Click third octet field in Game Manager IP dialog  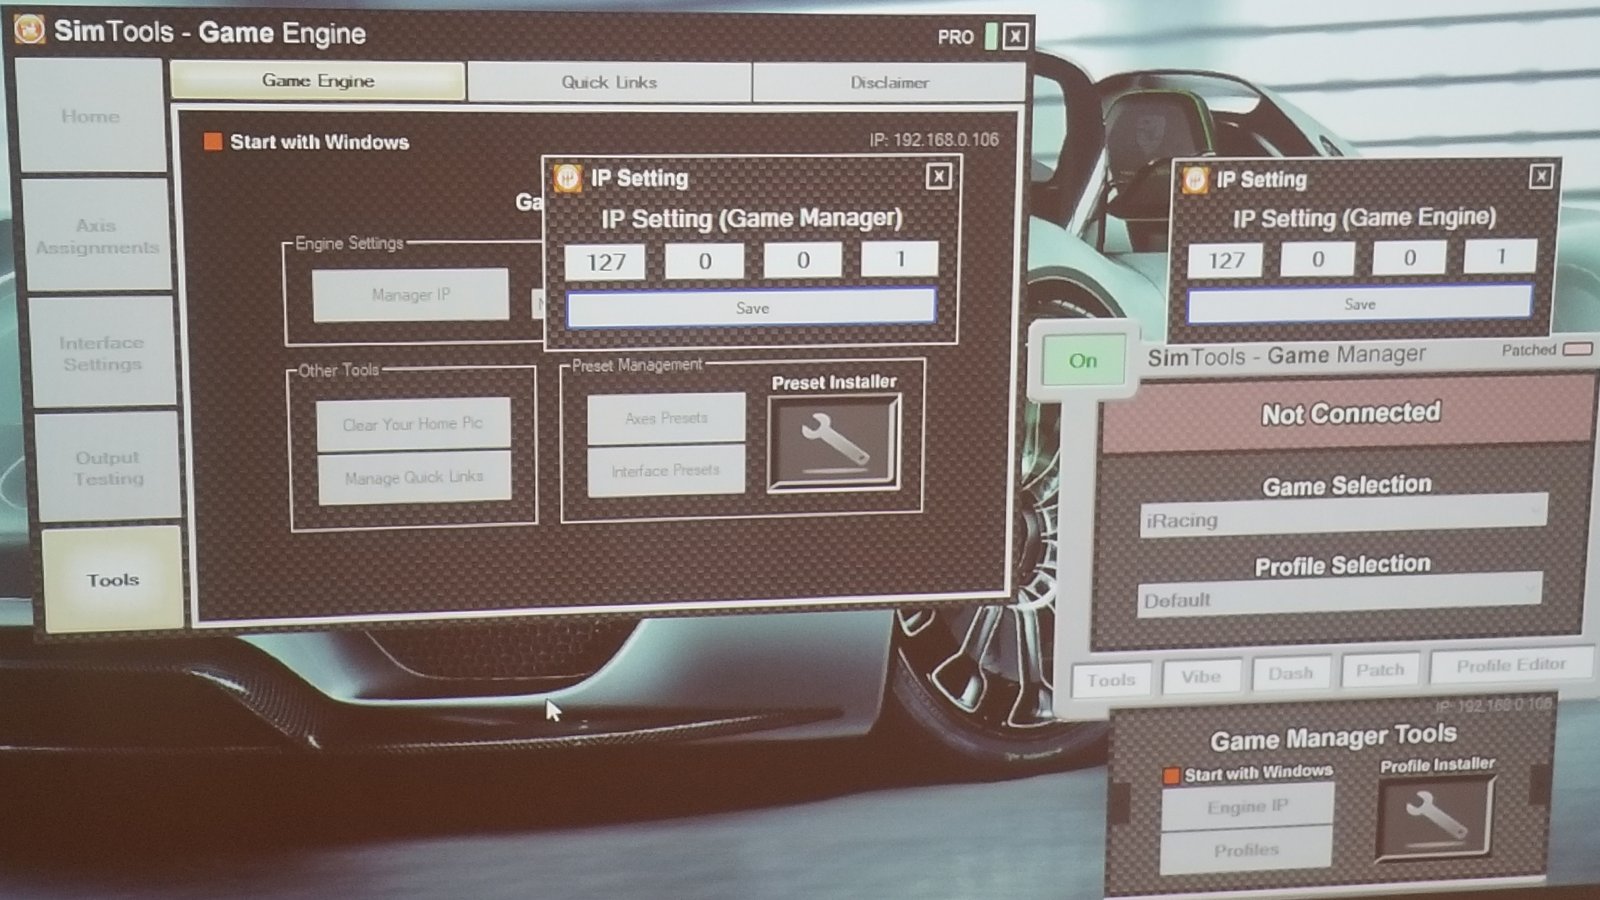[x=803, y=260]
